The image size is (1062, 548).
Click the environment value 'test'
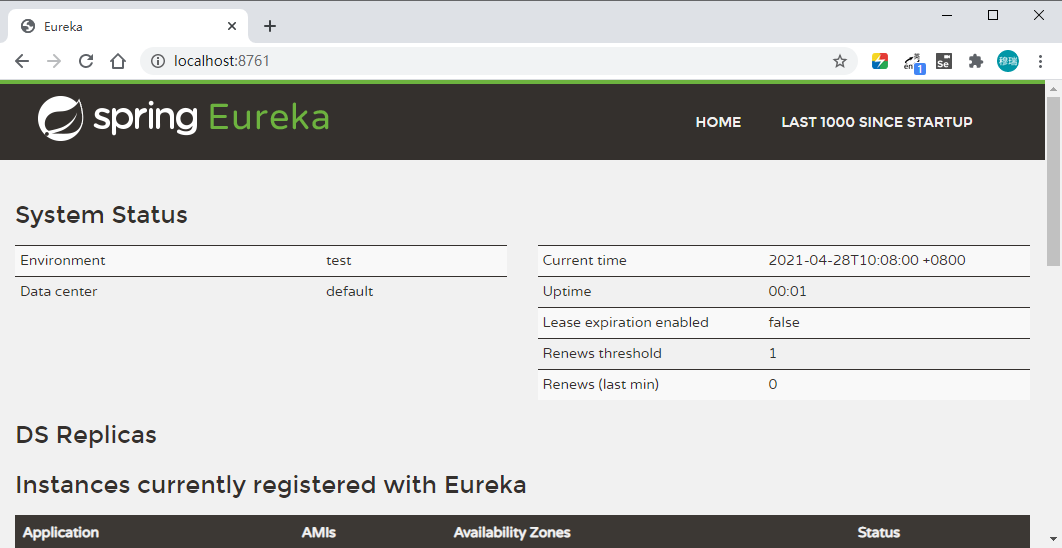(339, 260)
